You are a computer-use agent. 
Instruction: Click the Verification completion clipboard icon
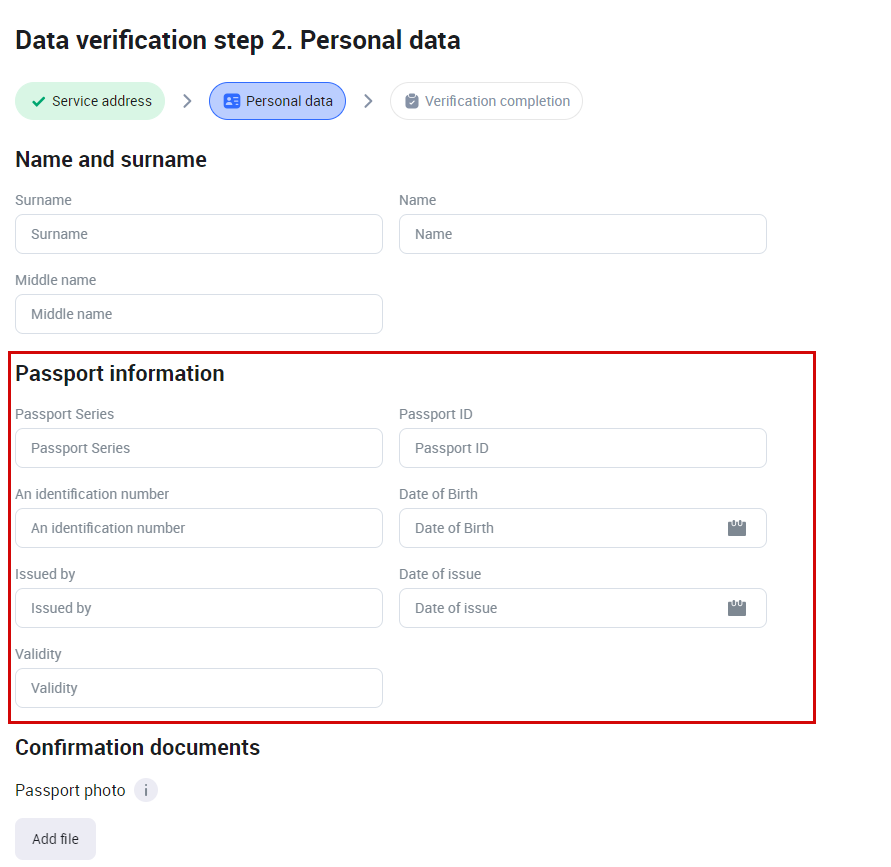(x=411, y=101)
